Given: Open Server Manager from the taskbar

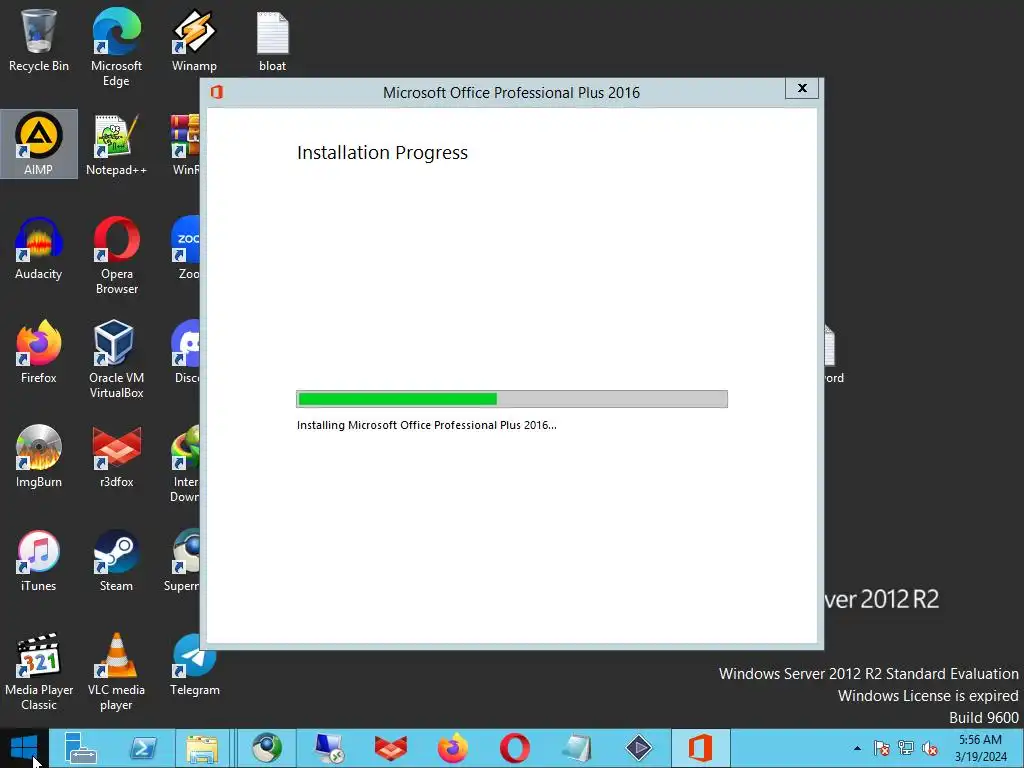Looking at the screenshot, I should (x=80, y=748).
